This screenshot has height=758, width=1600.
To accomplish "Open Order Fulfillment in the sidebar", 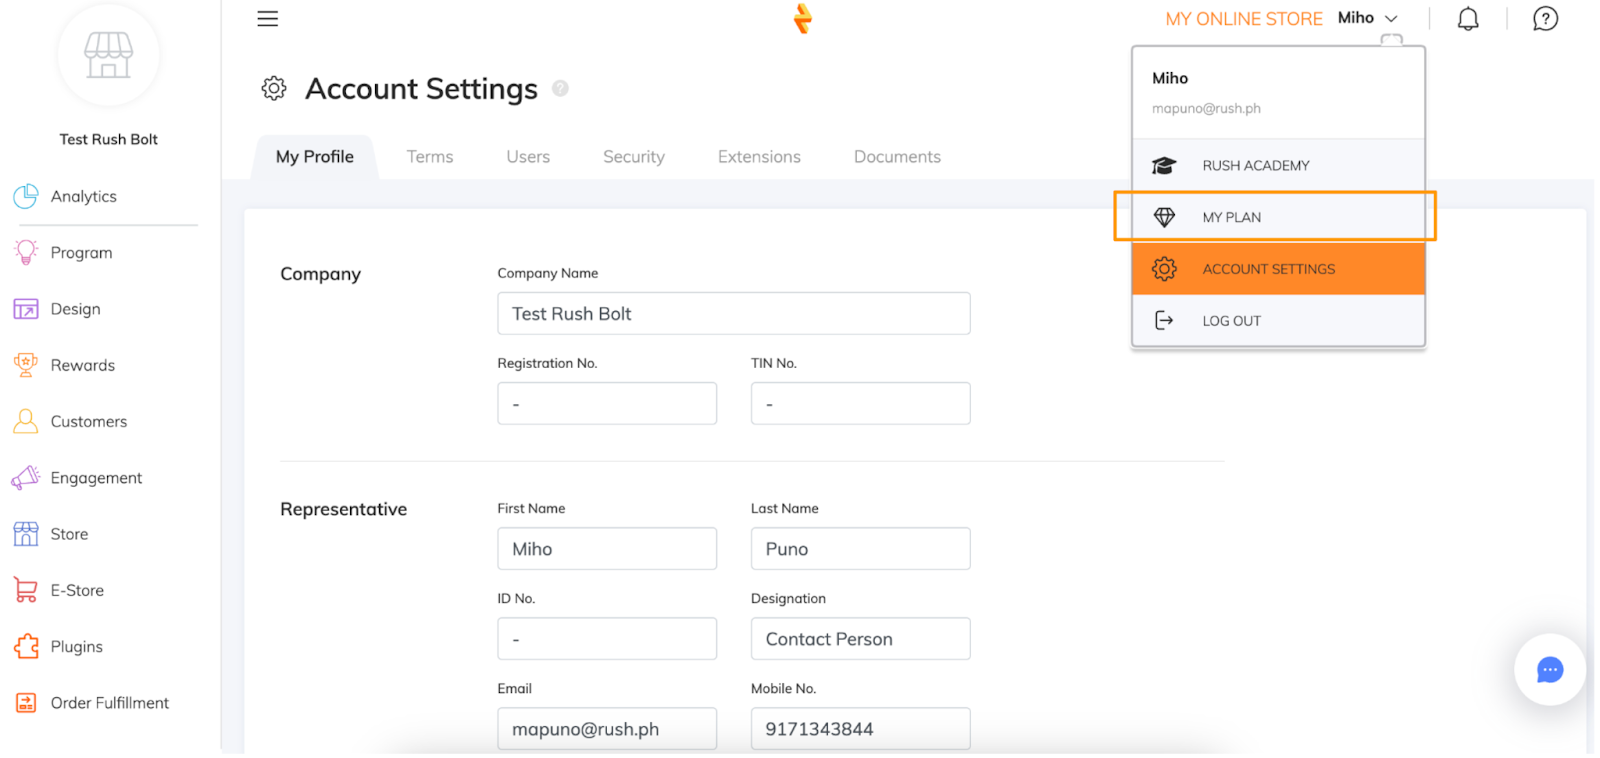I will pos(110,703).
